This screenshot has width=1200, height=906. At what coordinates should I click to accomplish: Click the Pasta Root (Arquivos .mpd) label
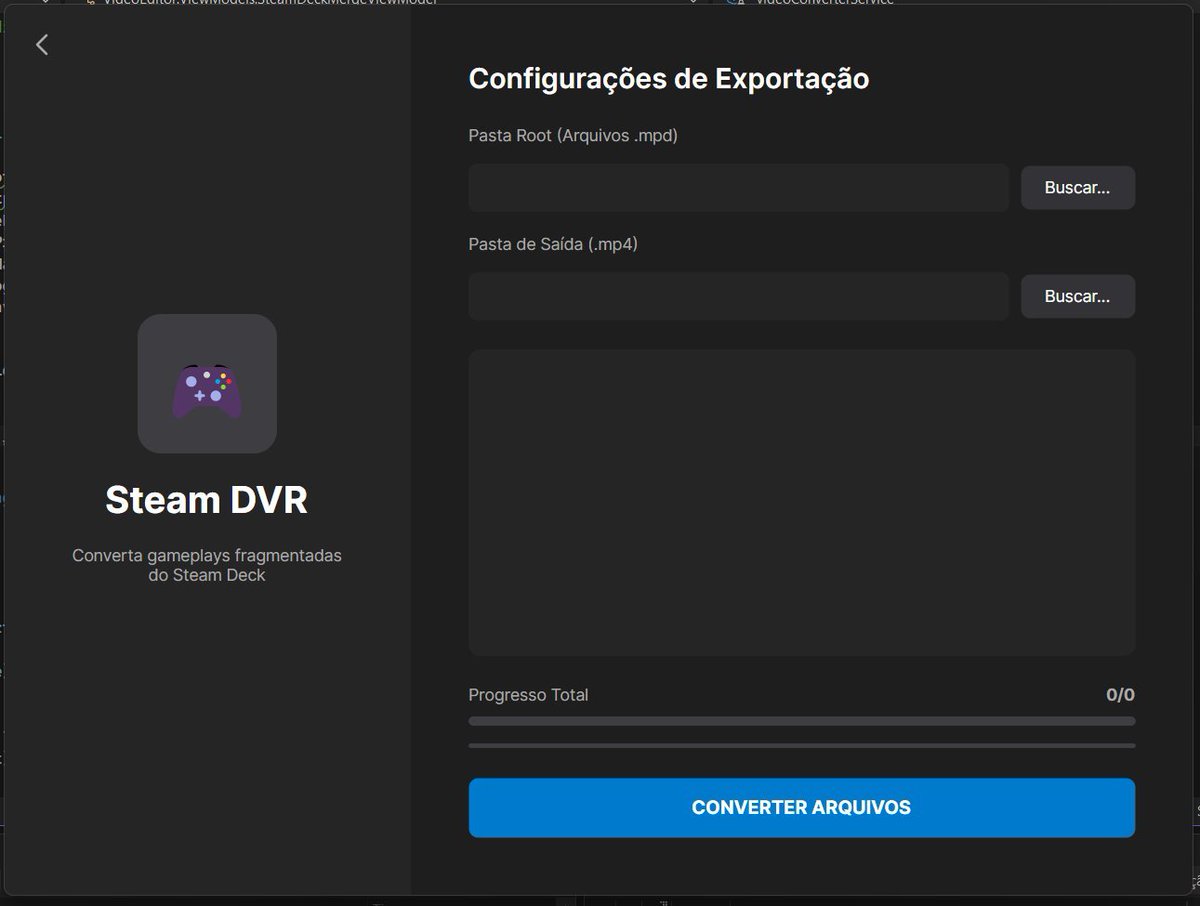pos(573,136)
